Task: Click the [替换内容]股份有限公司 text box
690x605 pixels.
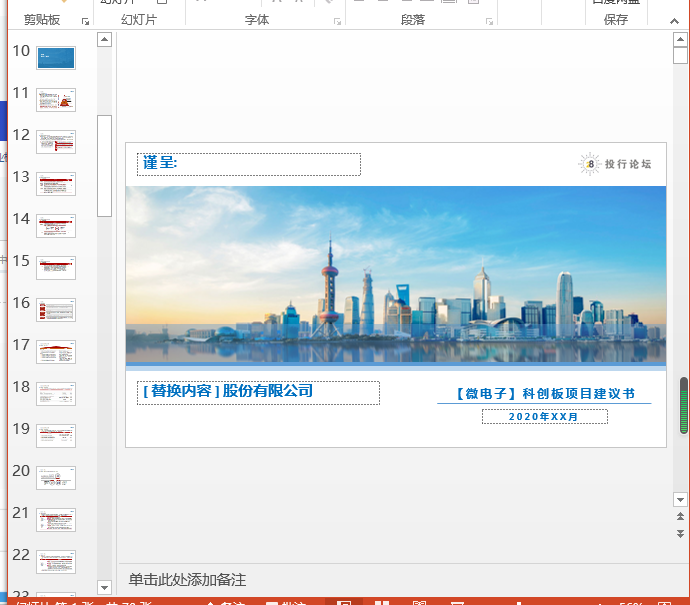Action: (x=258, y=392)
